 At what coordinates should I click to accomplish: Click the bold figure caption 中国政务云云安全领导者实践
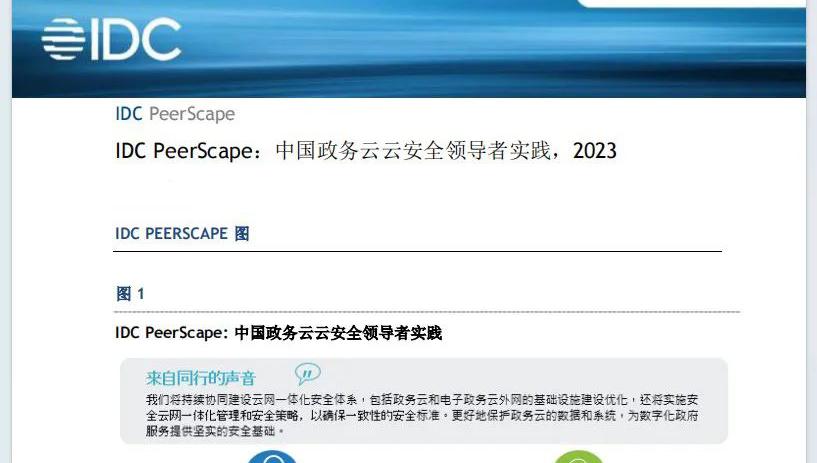click(338, 333)
